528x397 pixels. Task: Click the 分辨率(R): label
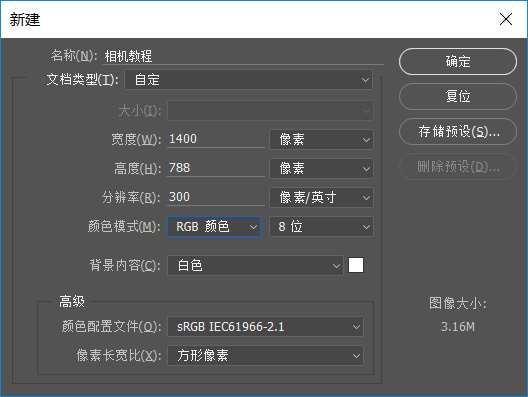131,197
